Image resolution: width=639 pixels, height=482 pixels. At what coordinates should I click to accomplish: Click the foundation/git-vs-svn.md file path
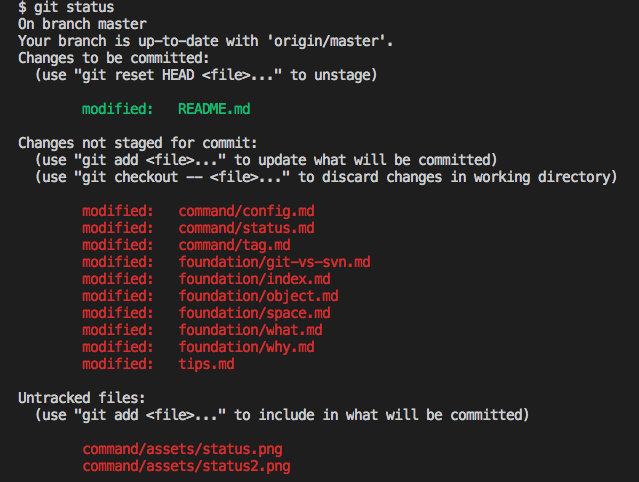pos(275,262)
